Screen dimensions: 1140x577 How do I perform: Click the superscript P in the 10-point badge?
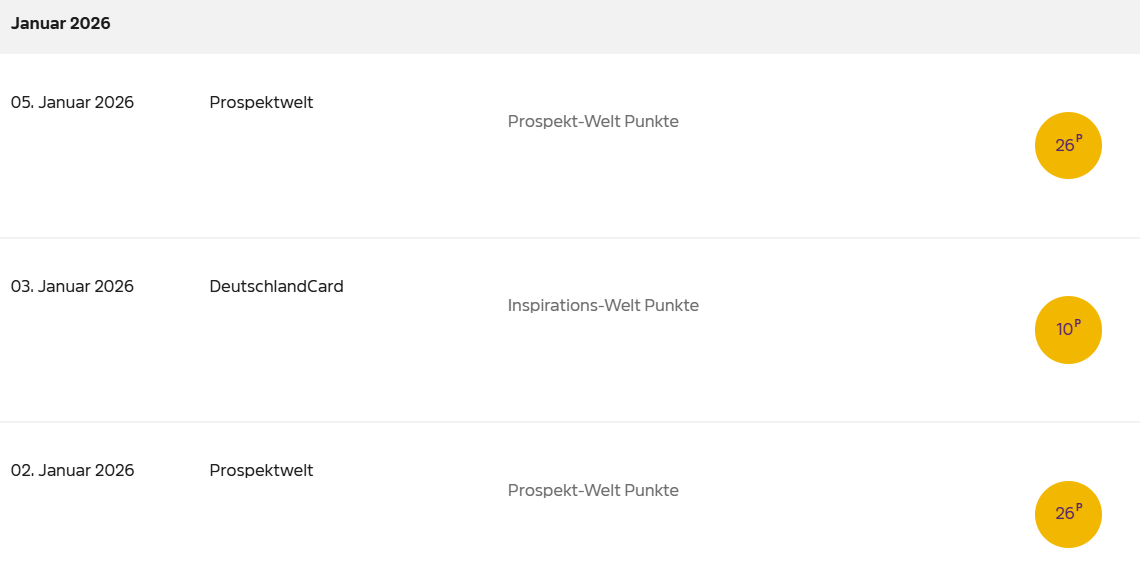point(1078,323)
